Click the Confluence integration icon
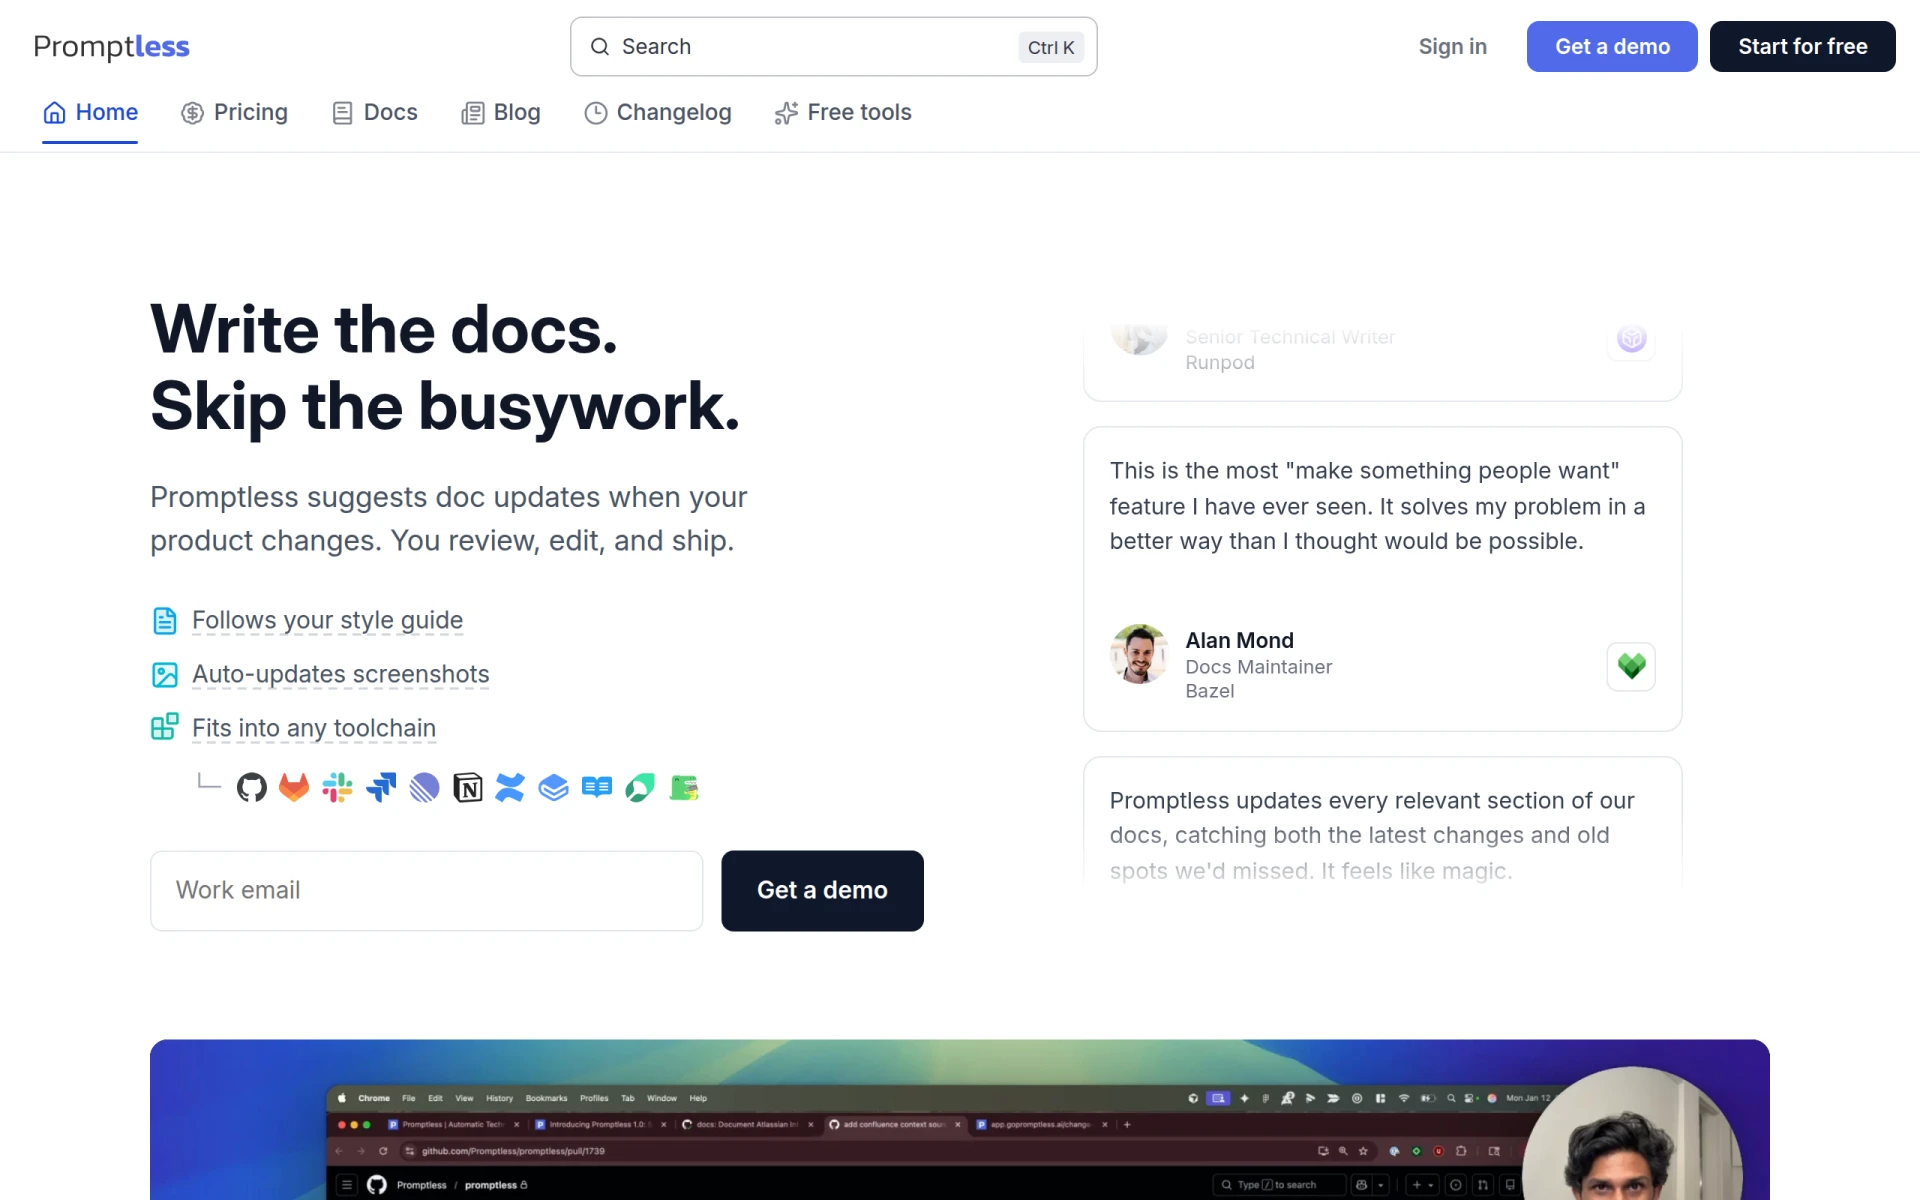The image size is (1920, 1200). pyautogui.click(x=510, y=788)
